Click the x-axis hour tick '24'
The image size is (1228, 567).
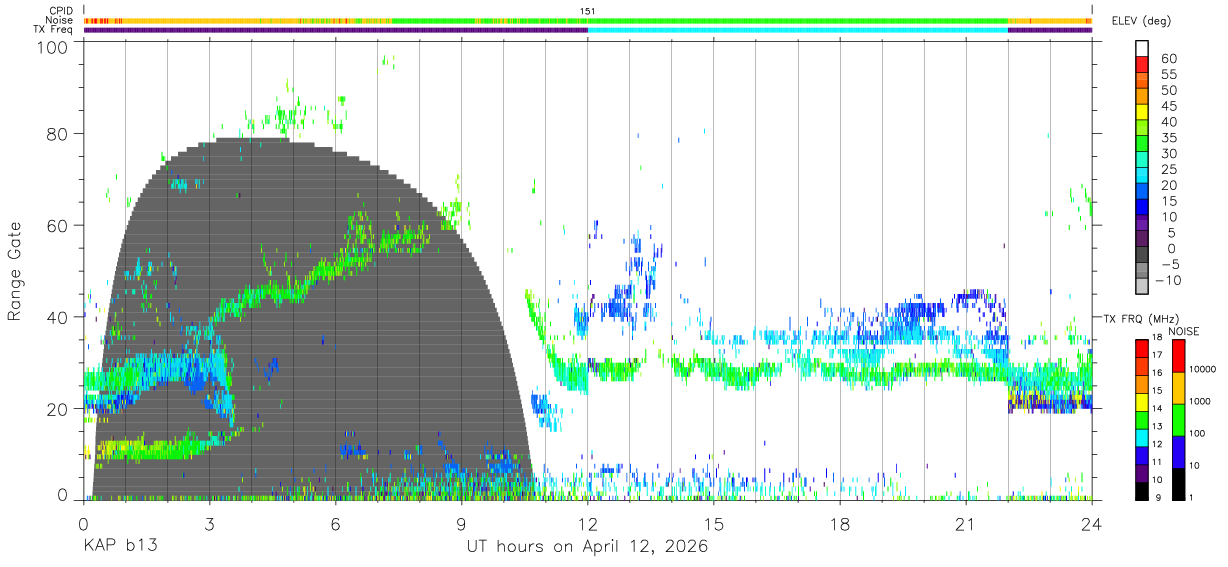1092,524
